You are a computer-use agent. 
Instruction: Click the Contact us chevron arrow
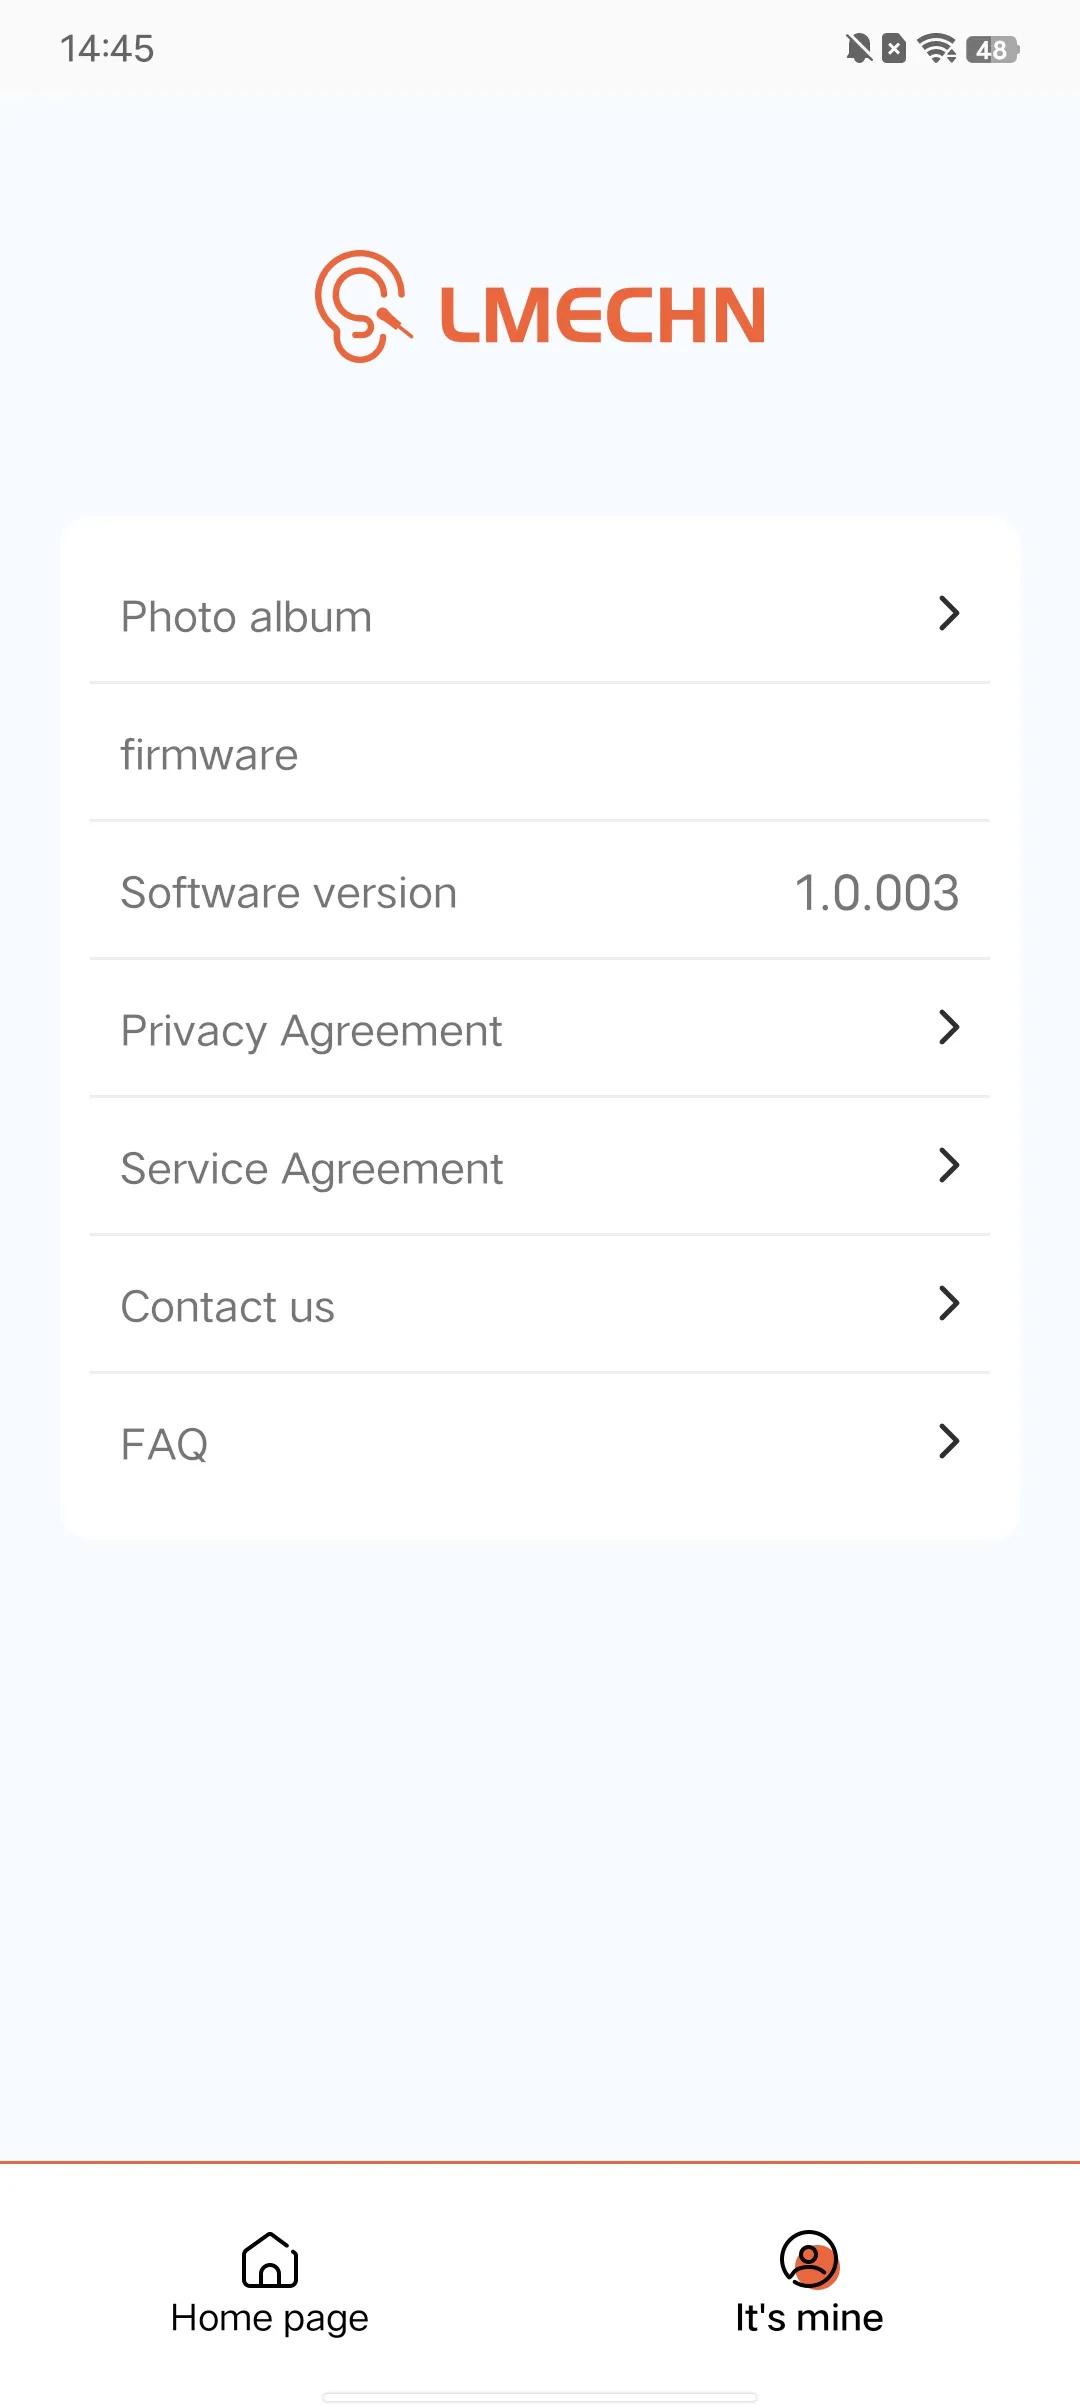[x=949, y=1303]
